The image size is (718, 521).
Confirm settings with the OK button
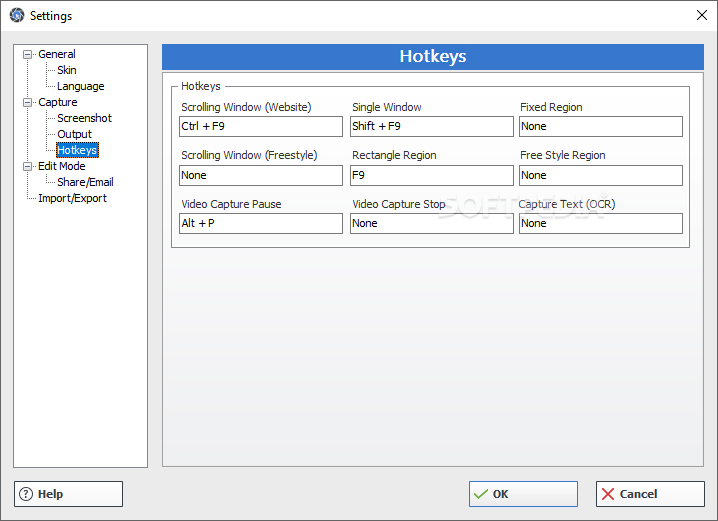[x=523, y=494]
